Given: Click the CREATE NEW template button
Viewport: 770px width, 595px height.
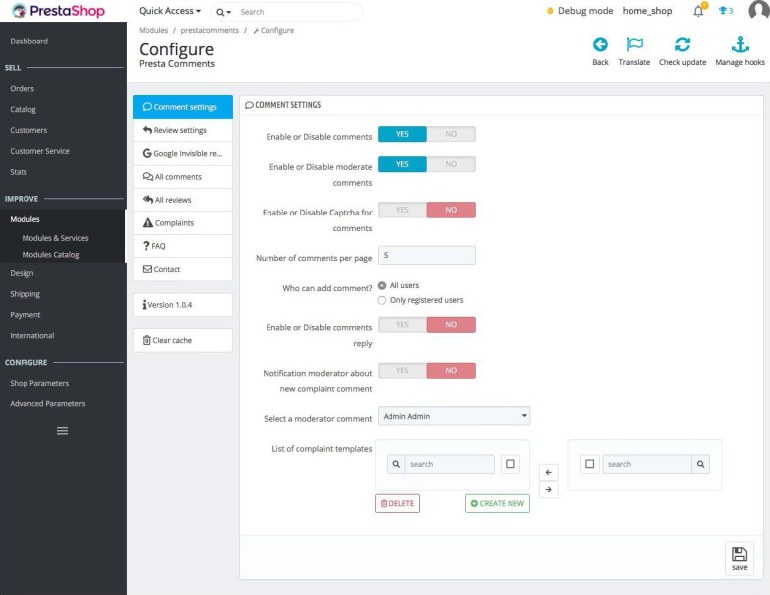Looking at the screenshot, I should (x=497, y=503).
